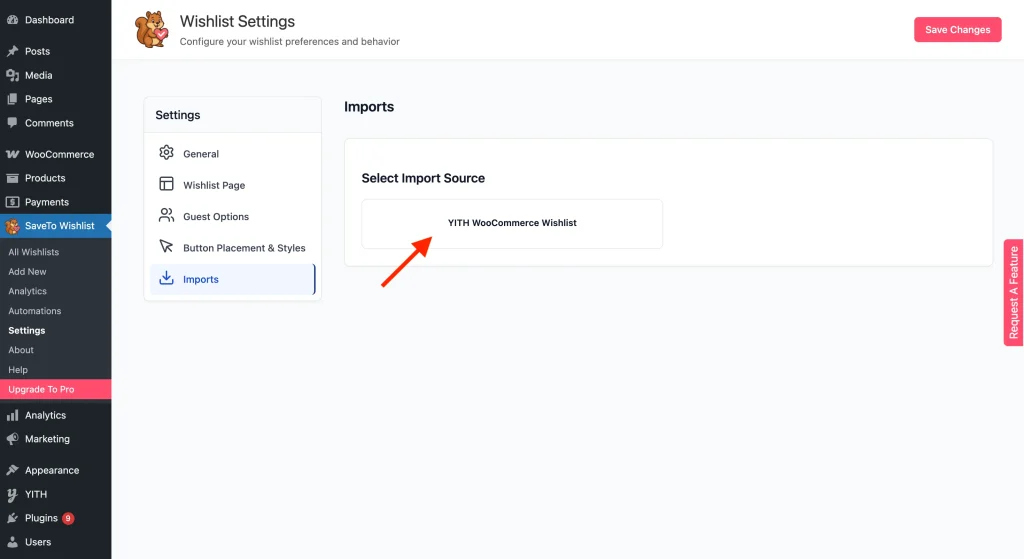1024x559 pixels.
Task: Click the Imports download icon
Action: point(166,279)
